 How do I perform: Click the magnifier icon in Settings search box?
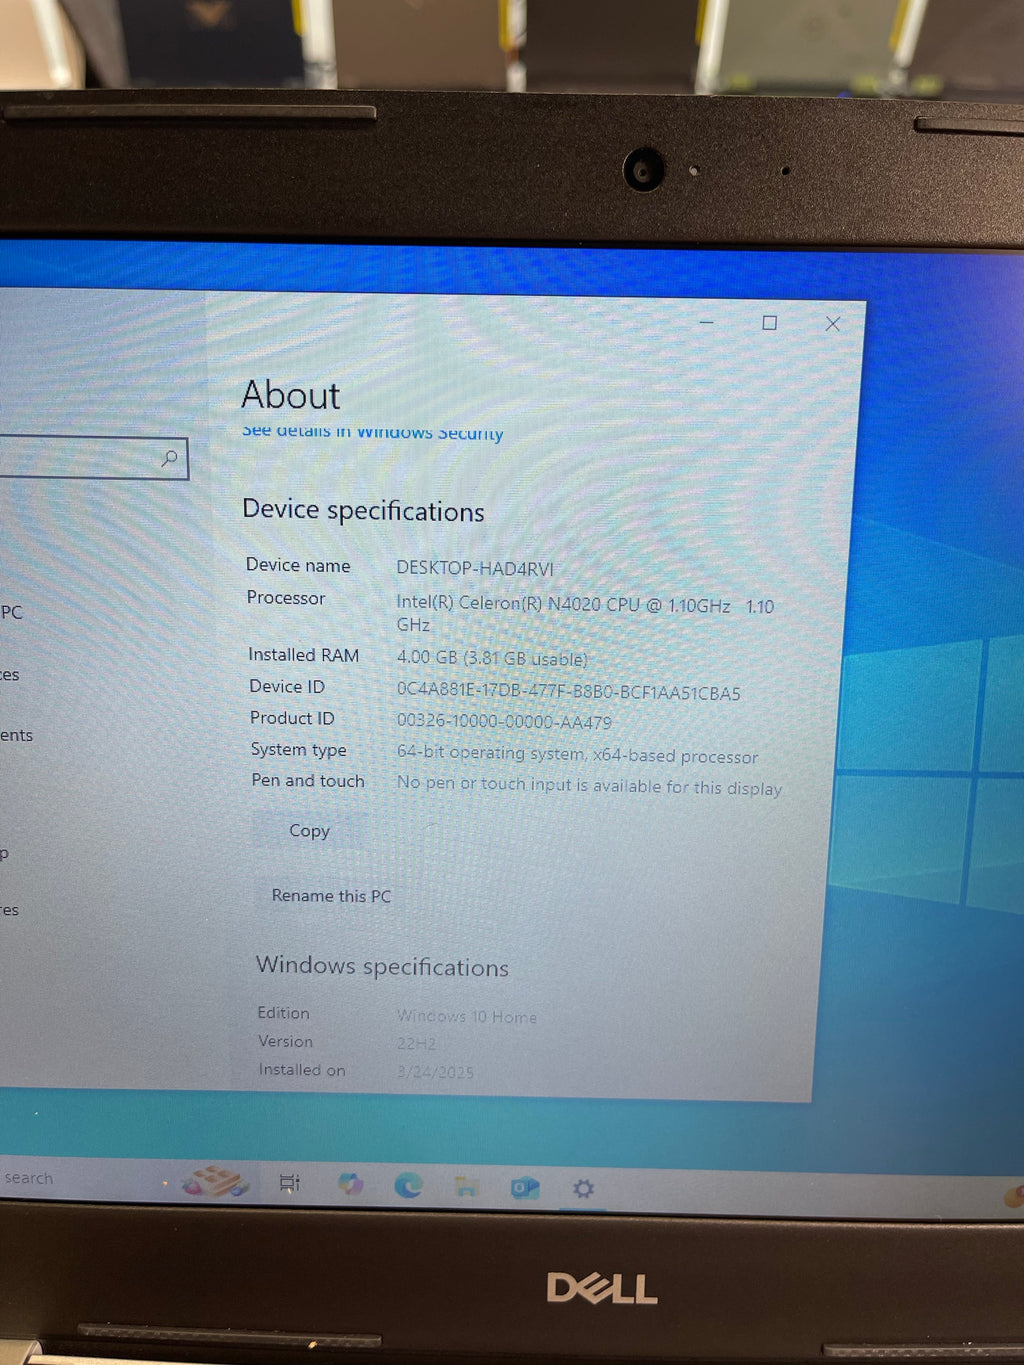pos(170,458)
